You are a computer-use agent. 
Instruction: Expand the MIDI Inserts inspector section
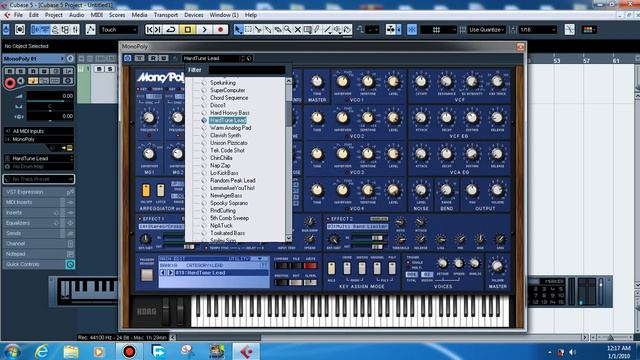click(39, 202)
